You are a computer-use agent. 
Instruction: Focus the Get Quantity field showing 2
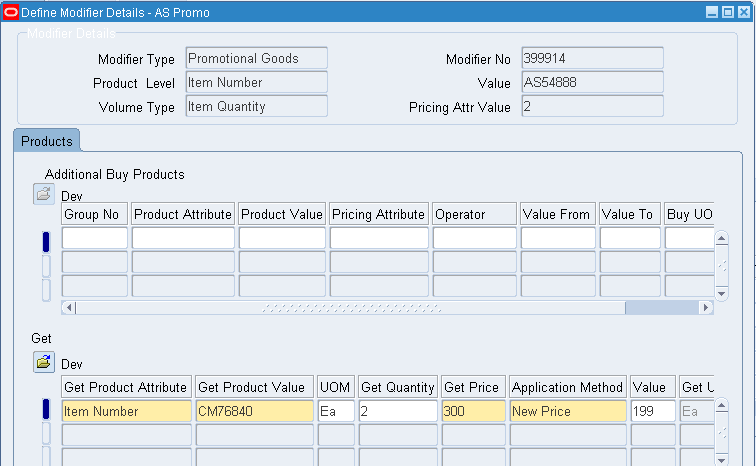[398, 411]
